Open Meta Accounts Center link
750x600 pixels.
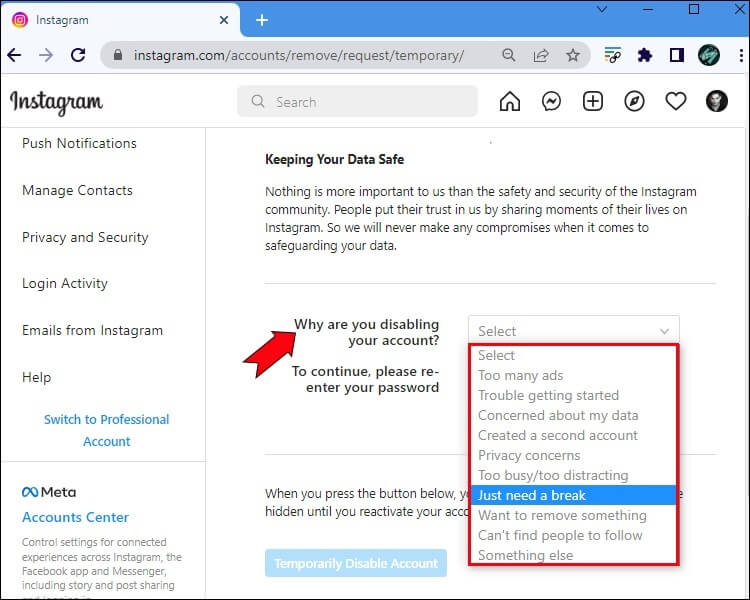[x=75, y=517]
